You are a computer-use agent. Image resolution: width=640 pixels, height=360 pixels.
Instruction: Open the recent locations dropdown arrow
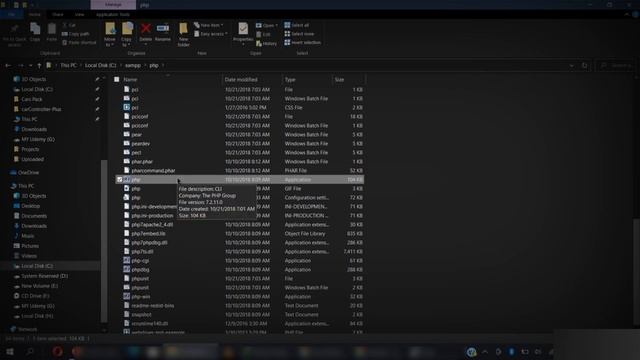31,65
